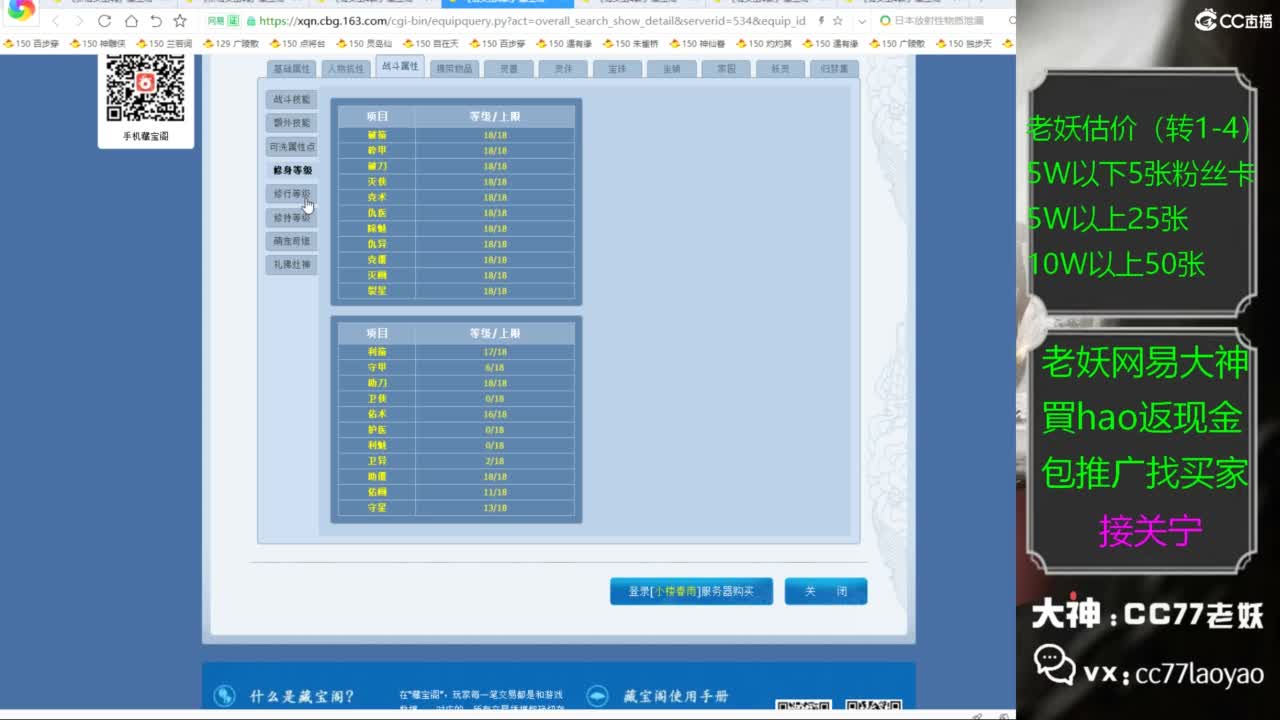Go back to the previous page
Viewport: 1280px width, 720px height.
[55, 21]
